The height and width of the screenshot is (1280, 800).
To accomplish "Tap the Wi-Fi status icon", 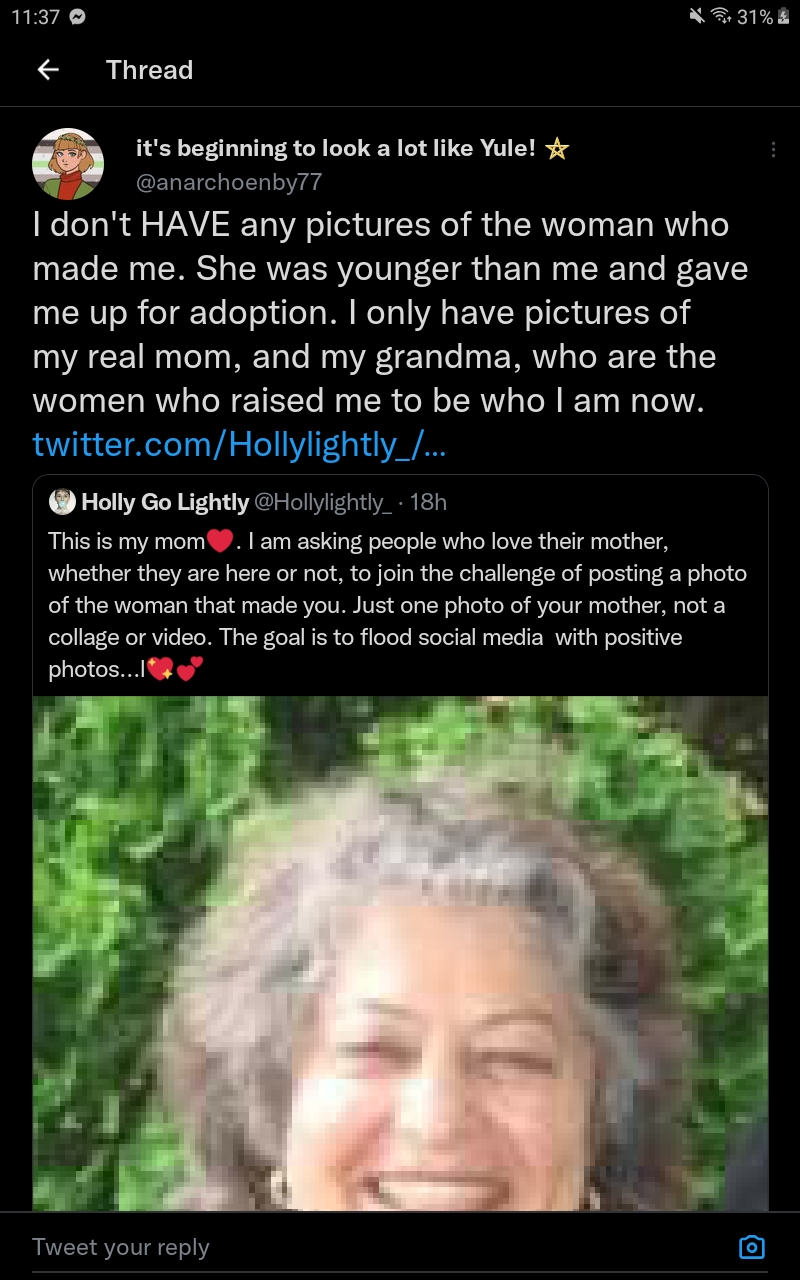I will pyautogui.click(x=721, y=17).
